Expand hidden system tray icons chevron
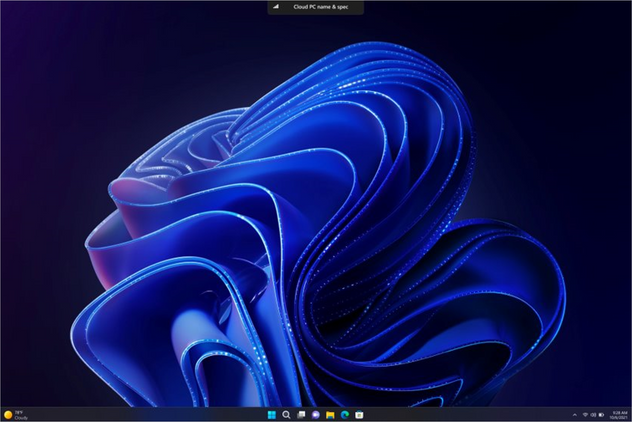Screen dimensions: 632x422 point(574,414)
